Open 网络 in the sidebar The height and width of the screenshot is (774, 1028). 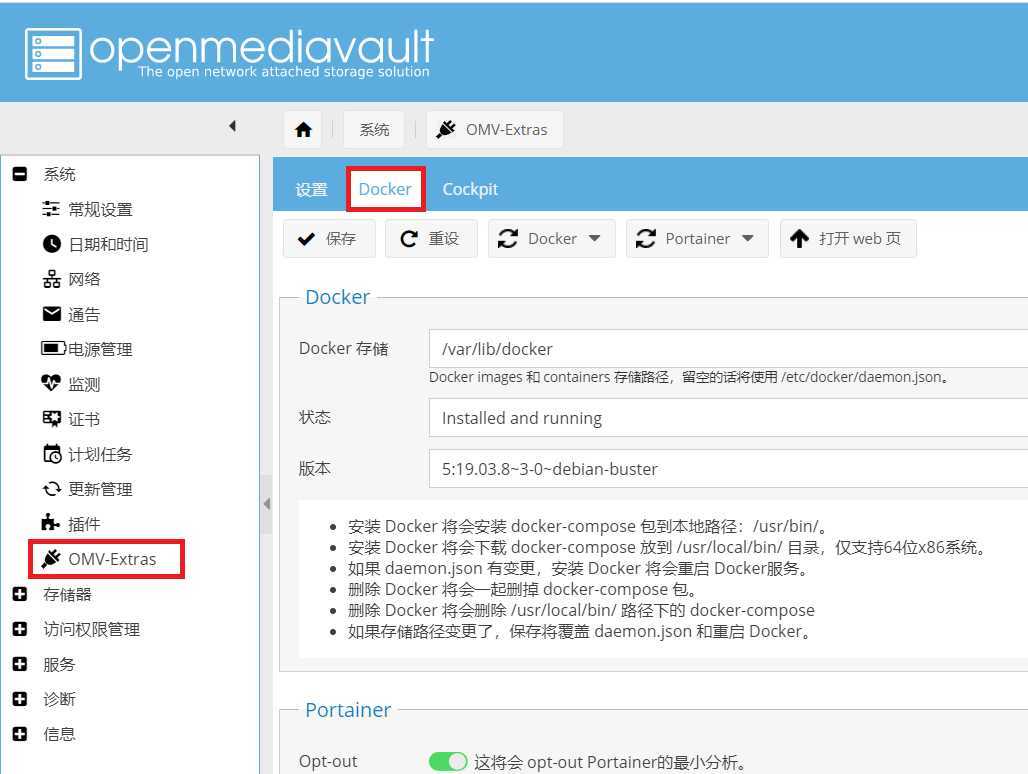84,280
